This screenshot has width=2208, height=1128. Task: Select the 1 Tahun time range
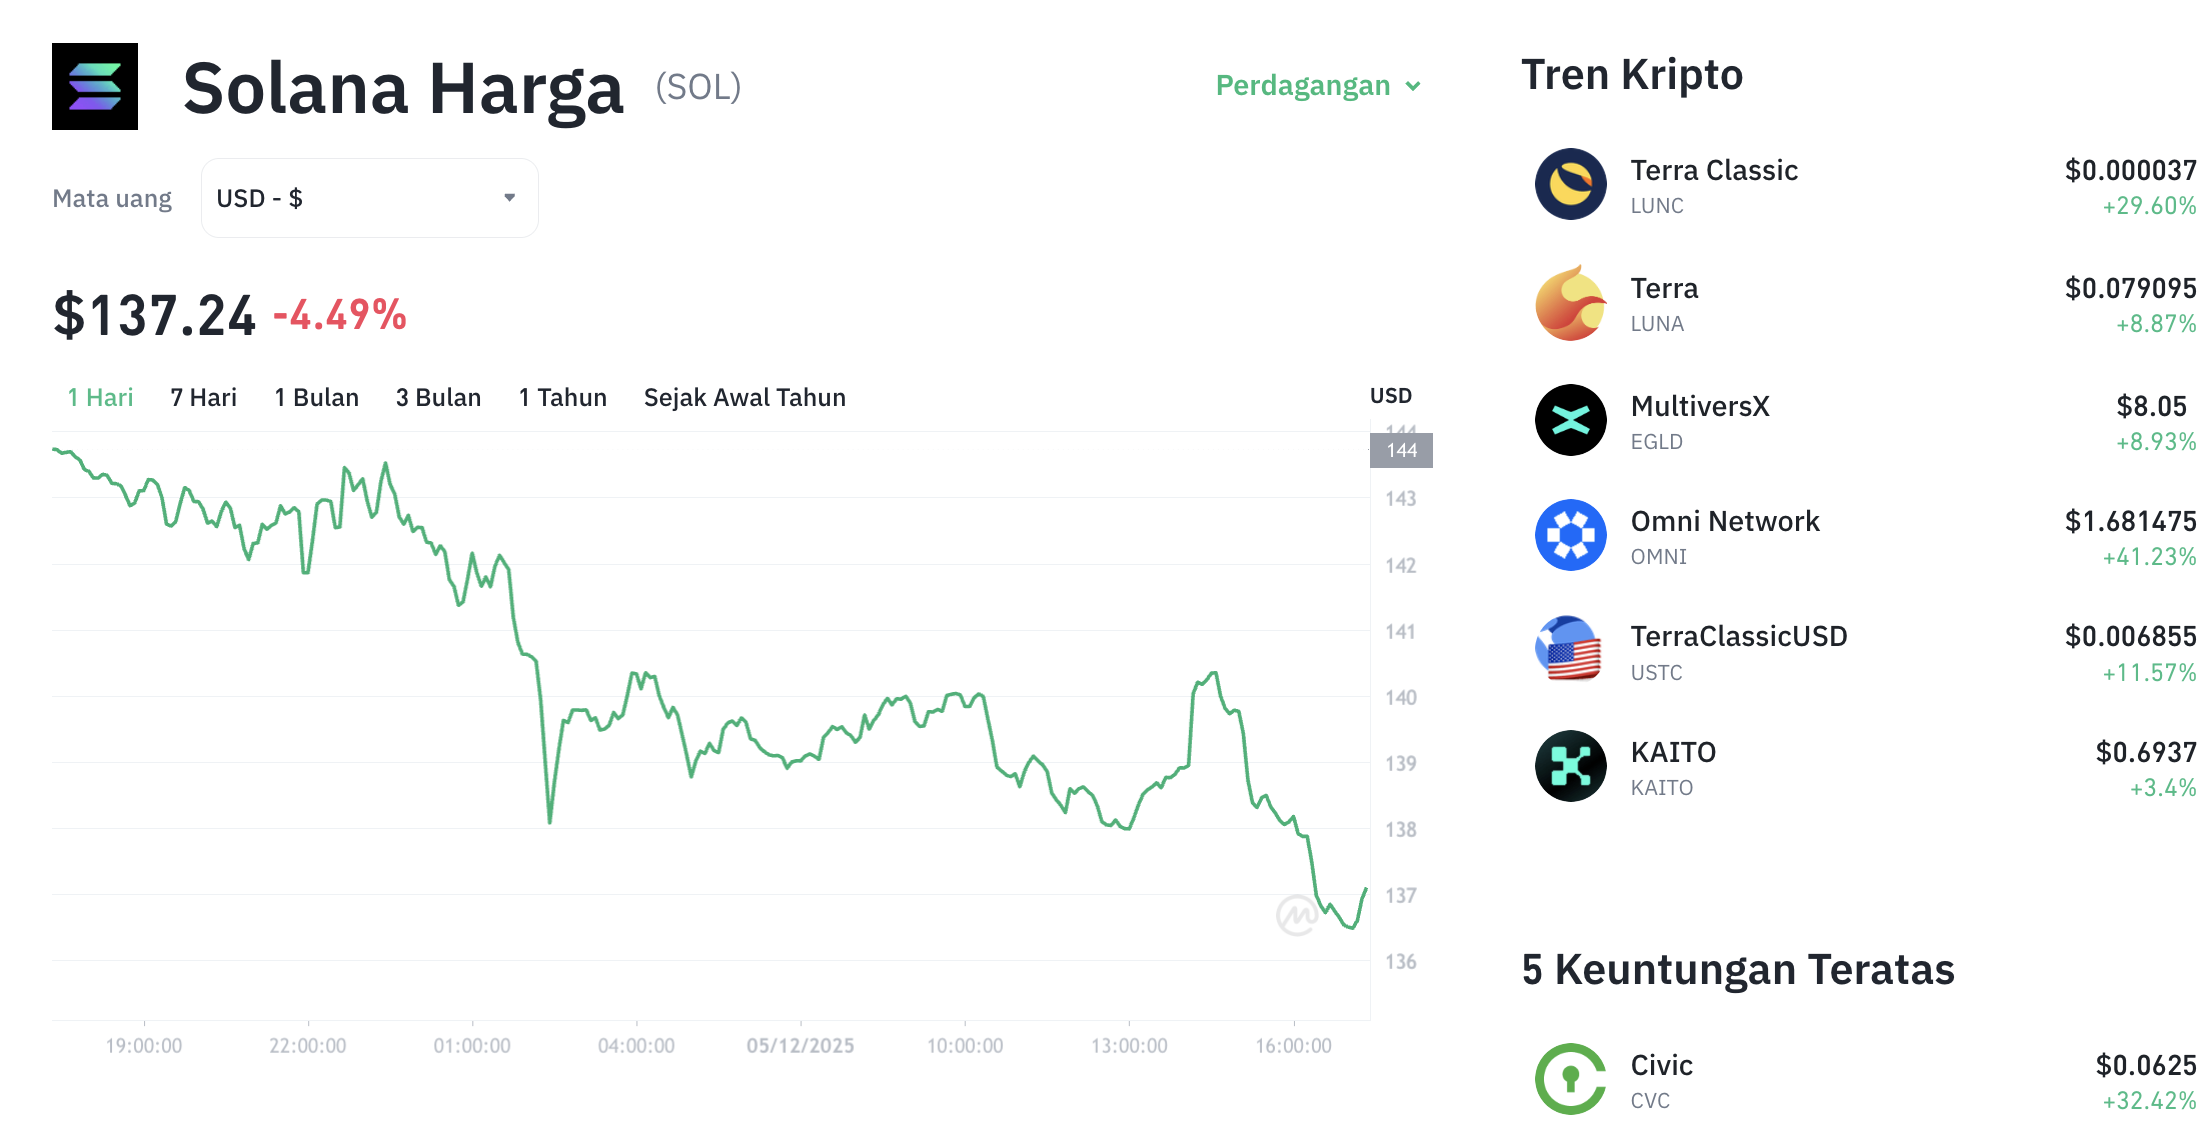point(562,397)
